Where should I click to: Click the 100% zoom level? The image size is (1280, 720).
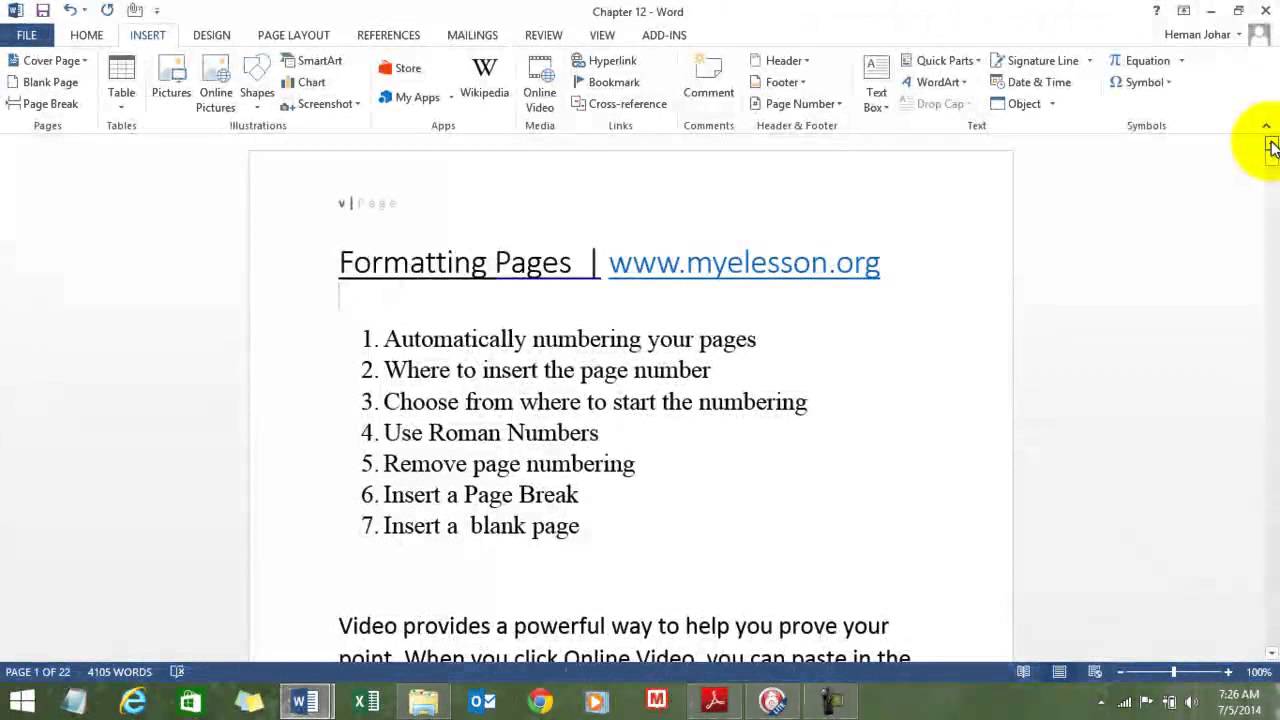click(x=1259, y=672)
